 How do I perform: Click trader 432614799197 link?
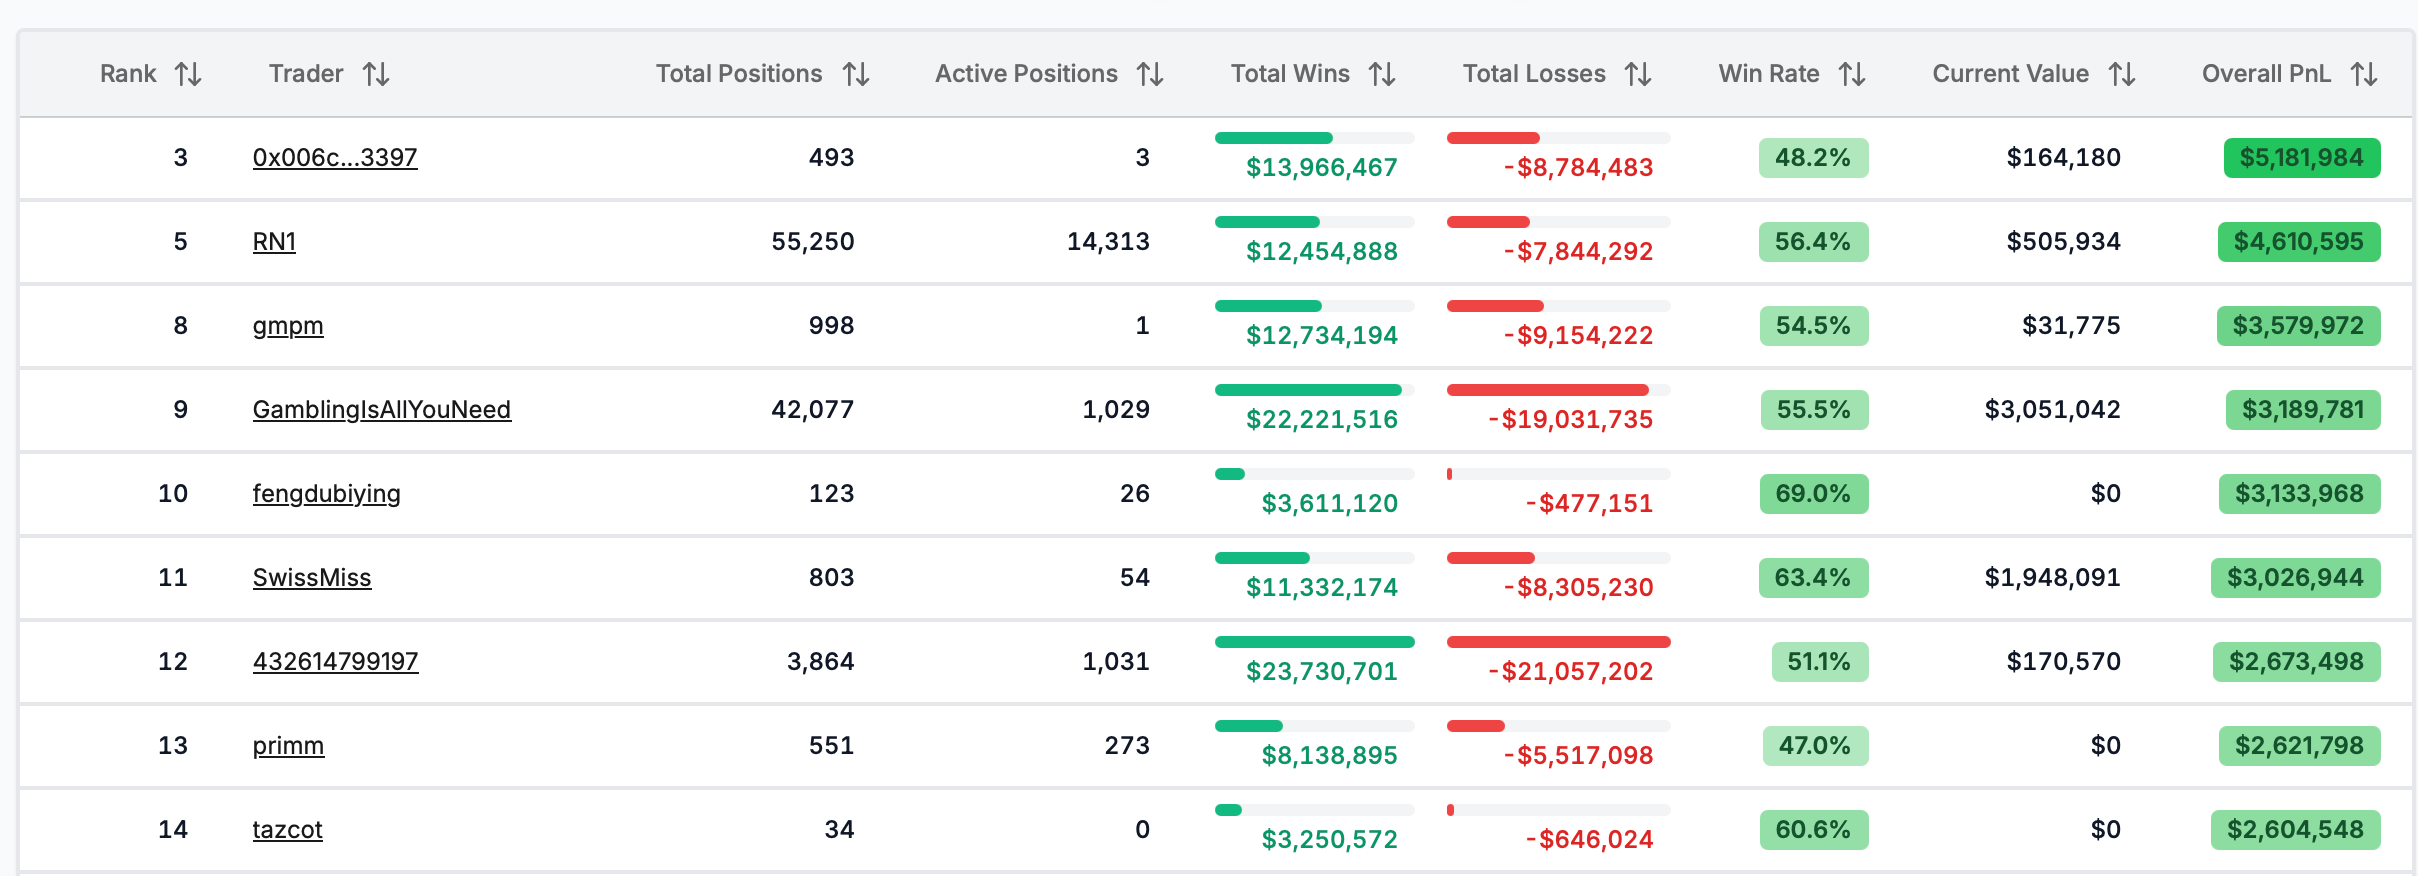(335, 662)
